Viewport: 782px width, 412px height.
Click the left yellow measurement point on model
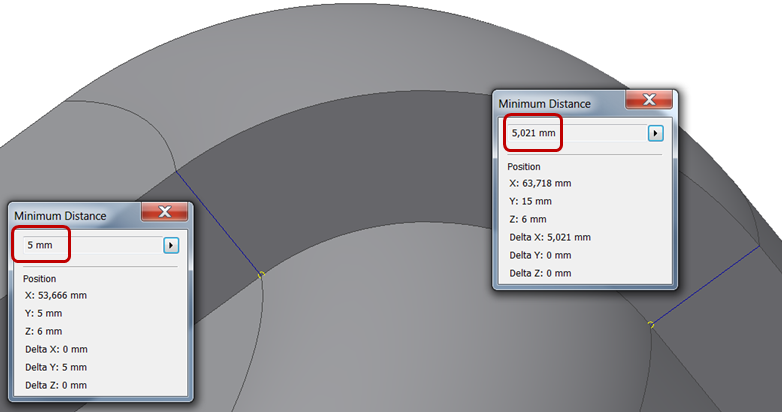pos(260,275)
